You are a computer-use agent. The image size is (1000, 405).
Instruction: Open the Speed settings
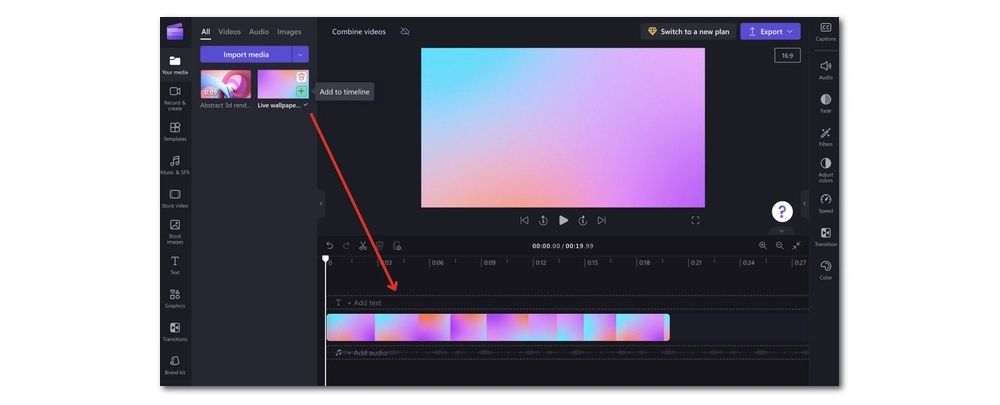(825, 203)
